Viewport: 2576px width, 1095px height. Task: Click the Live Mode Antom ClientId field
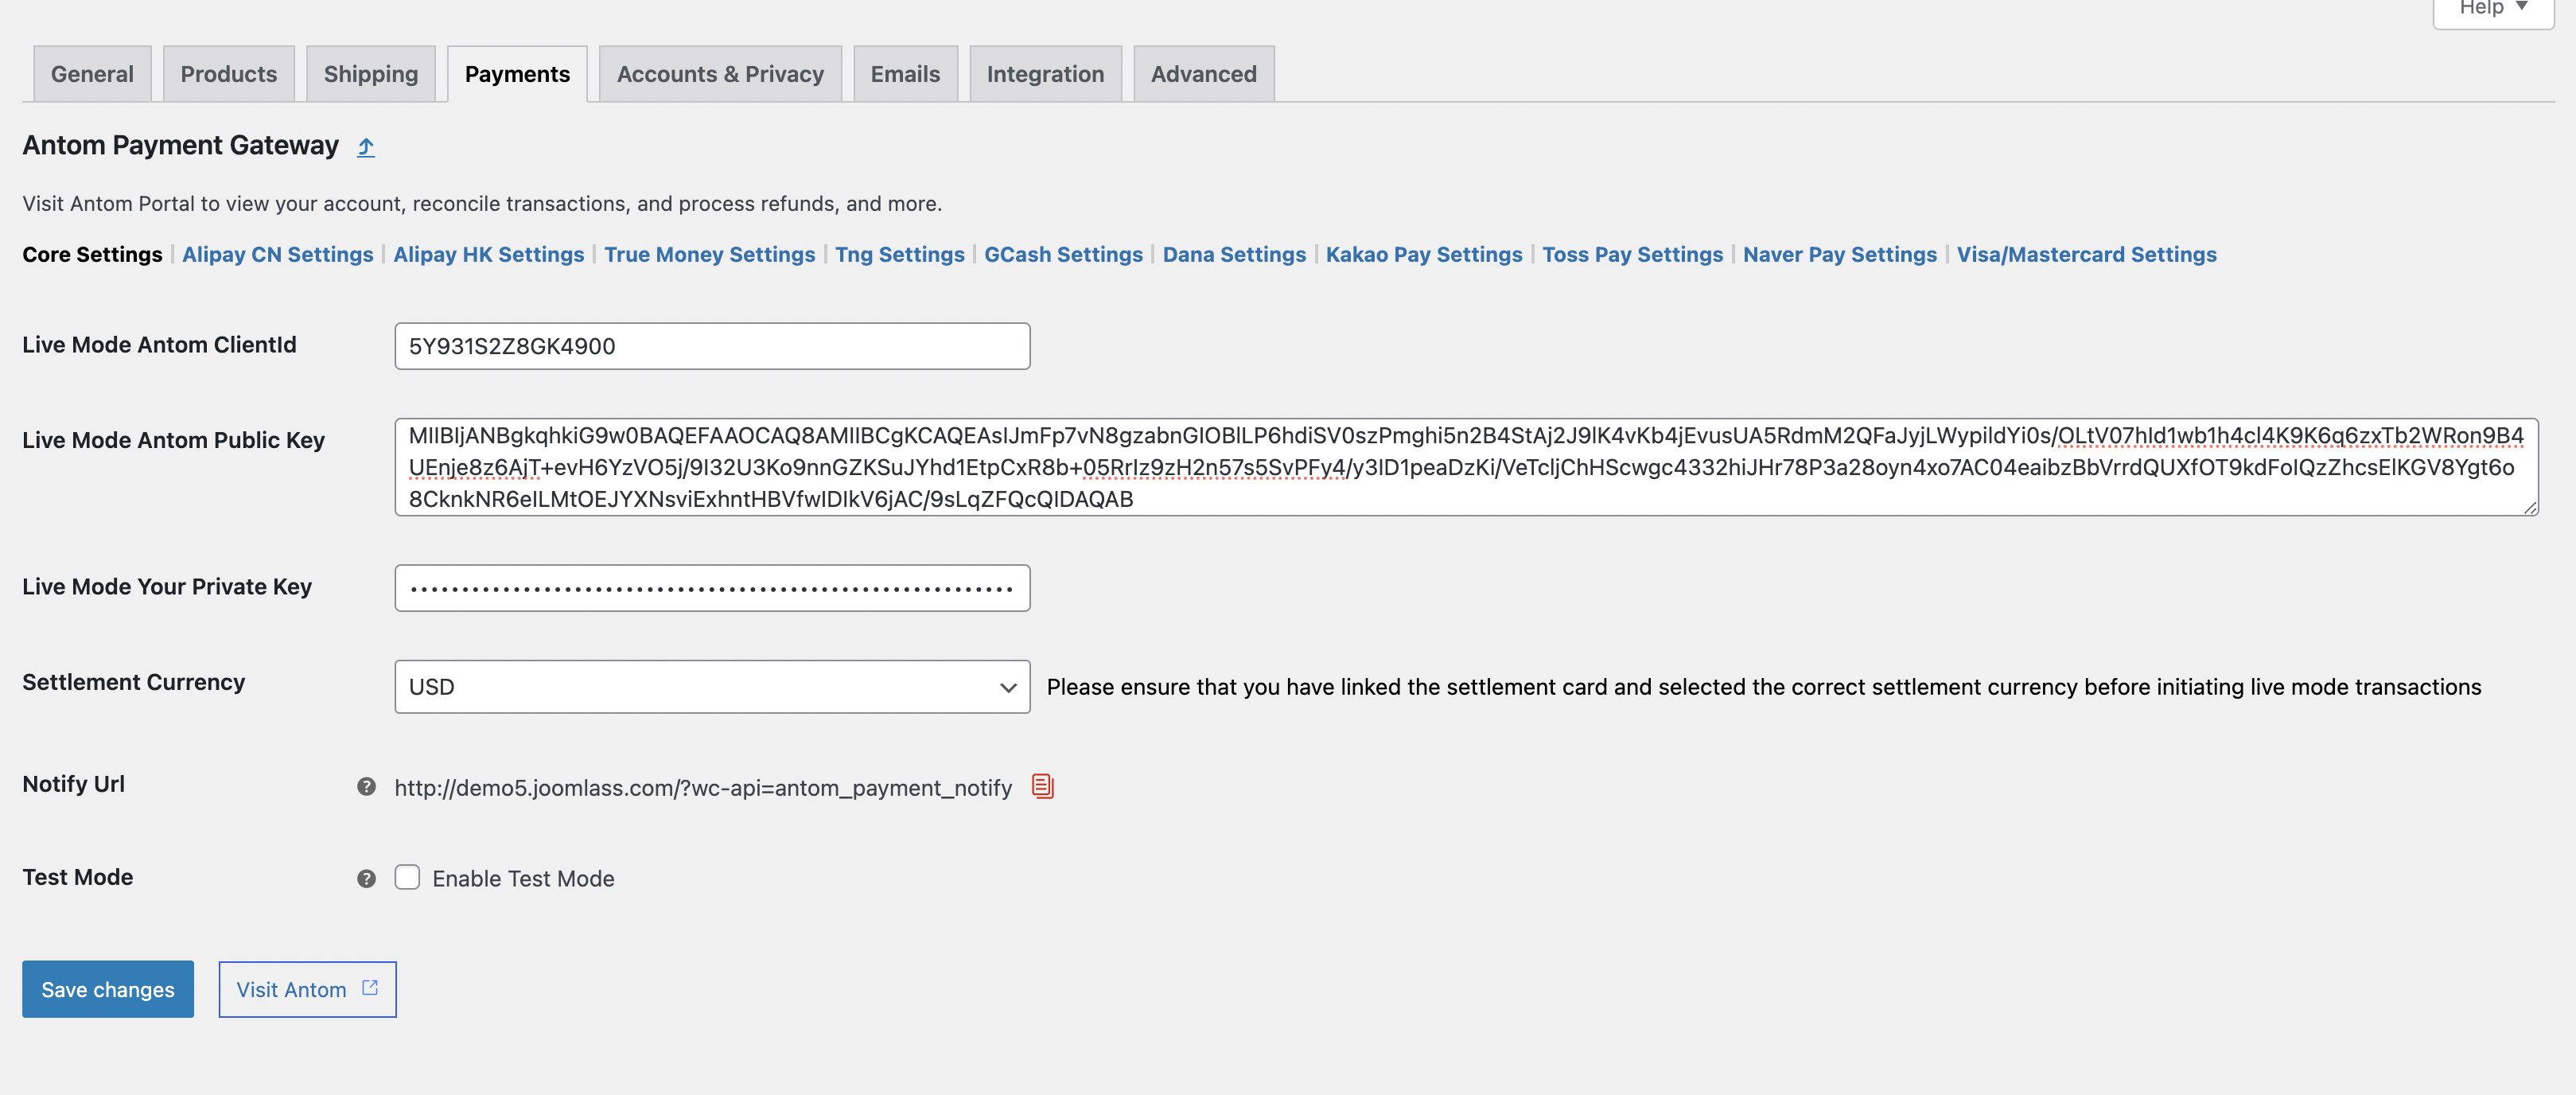pyautogui.click(x=712, y=346)
